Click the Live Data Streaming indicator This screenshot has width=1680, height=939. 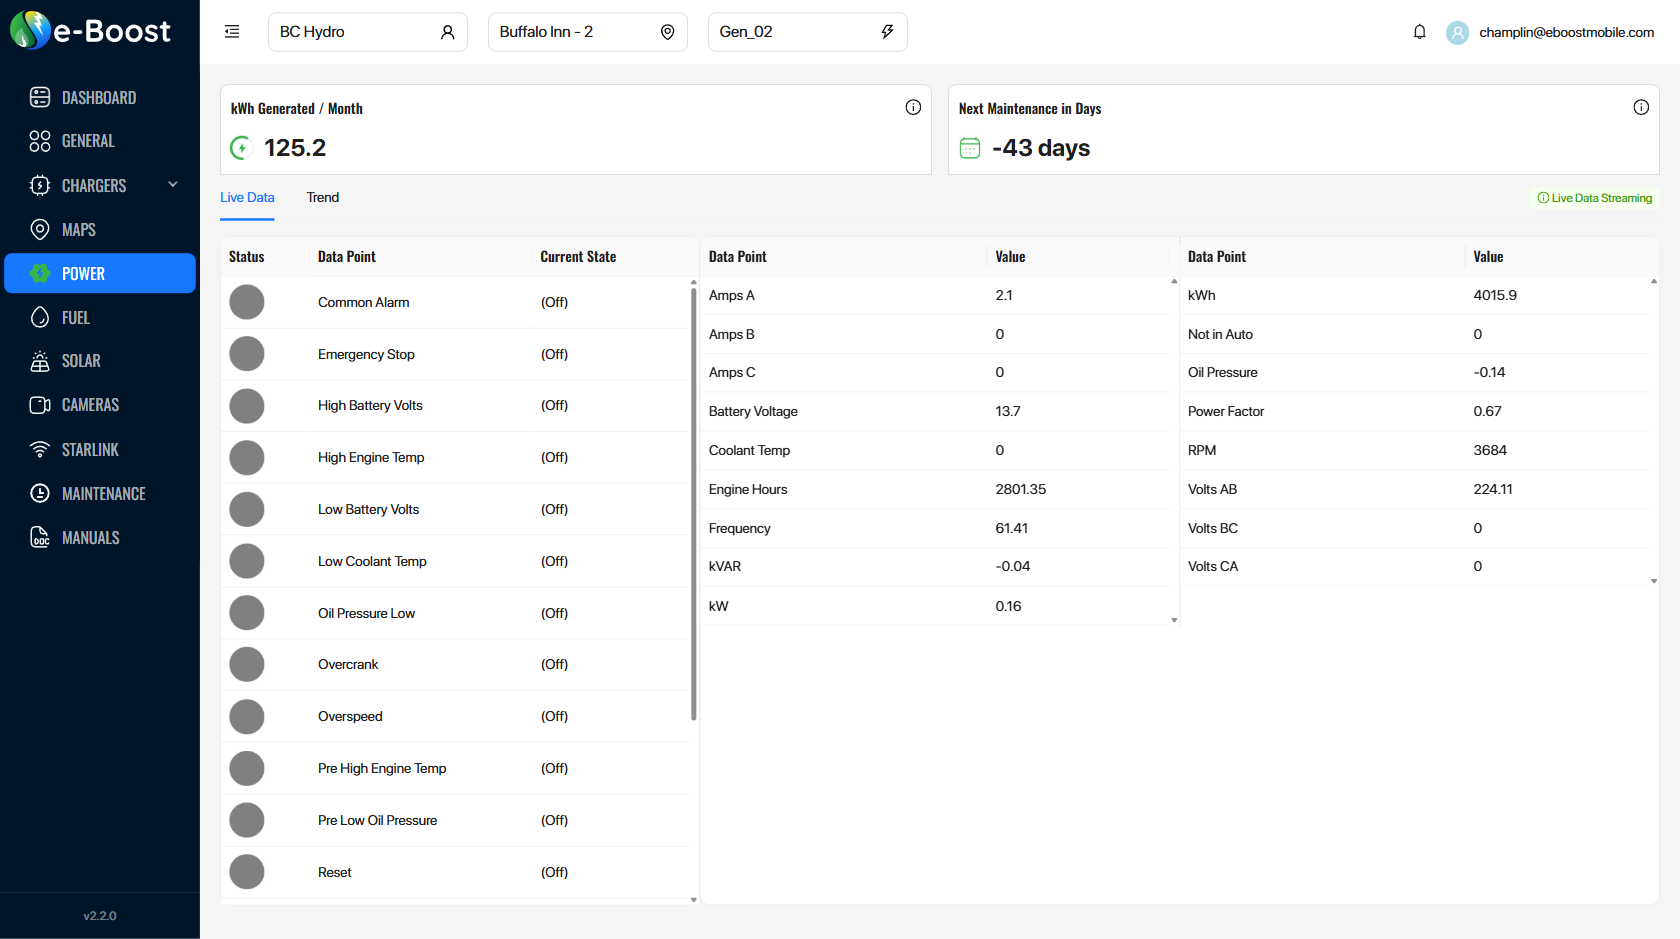click(1595, 197)
